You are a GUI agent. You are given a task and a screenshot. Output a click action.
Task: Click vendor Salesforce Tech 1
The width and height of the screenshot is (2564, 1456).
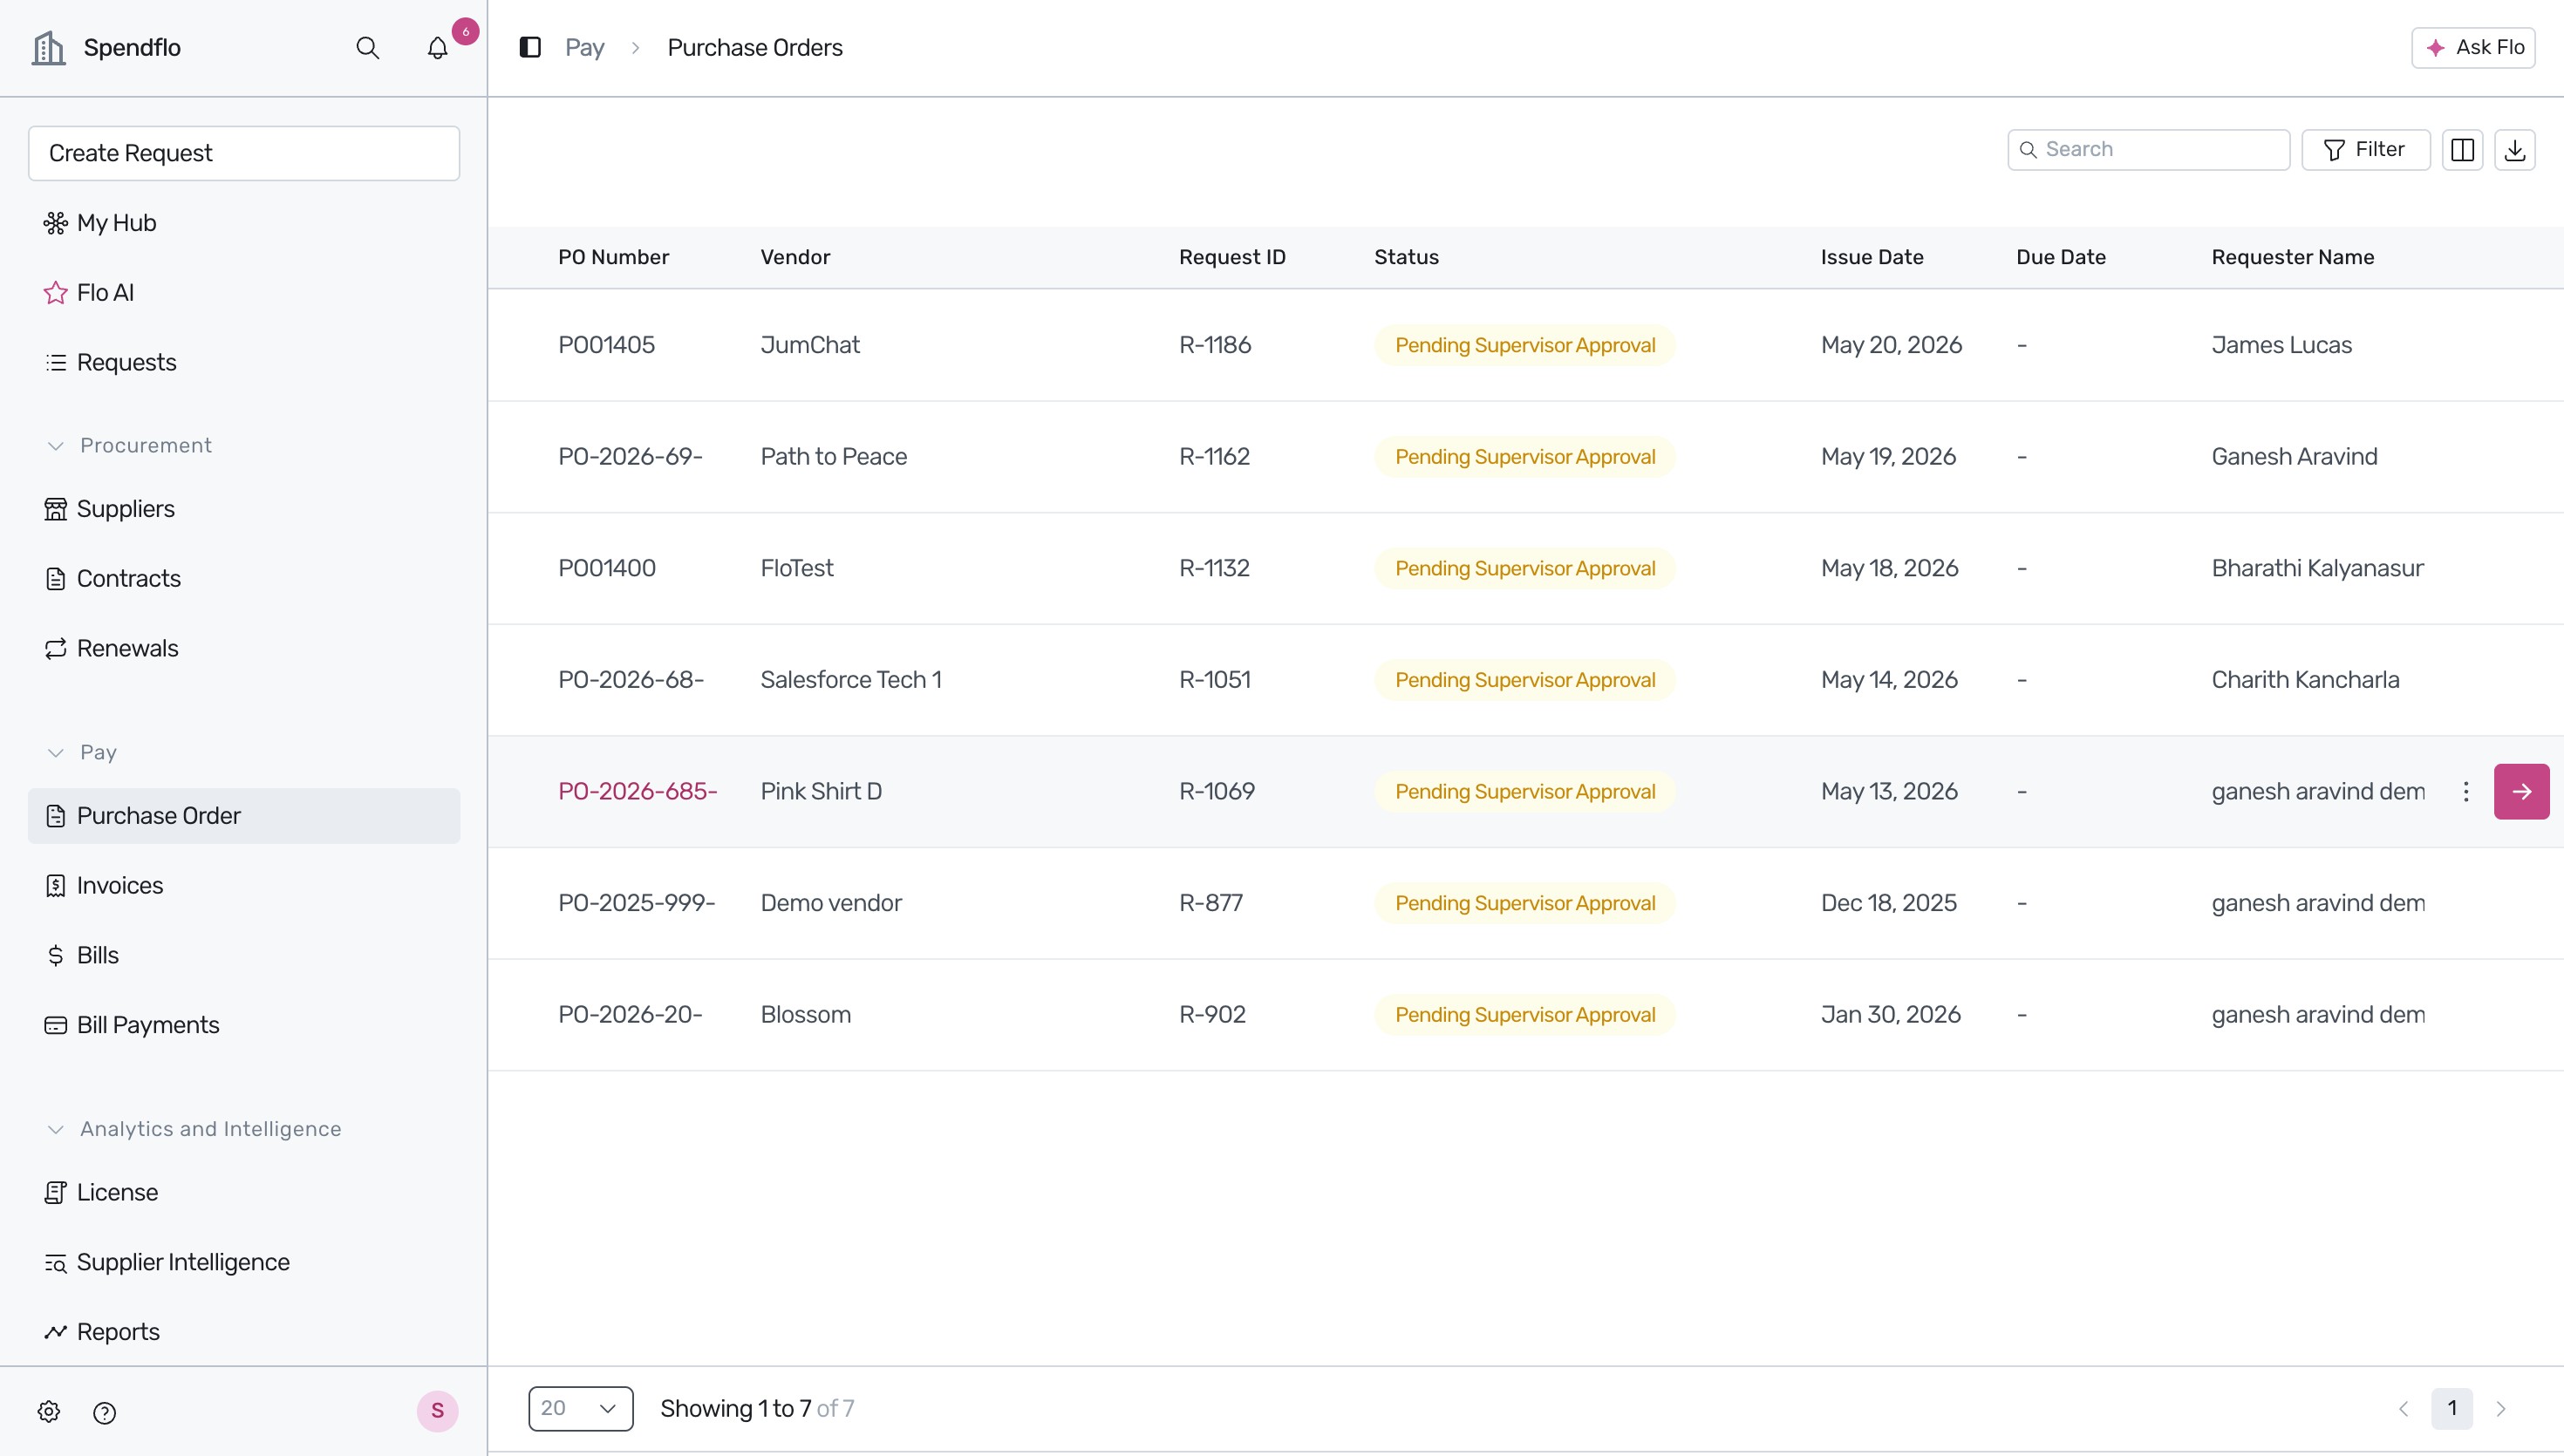point(851,680)
